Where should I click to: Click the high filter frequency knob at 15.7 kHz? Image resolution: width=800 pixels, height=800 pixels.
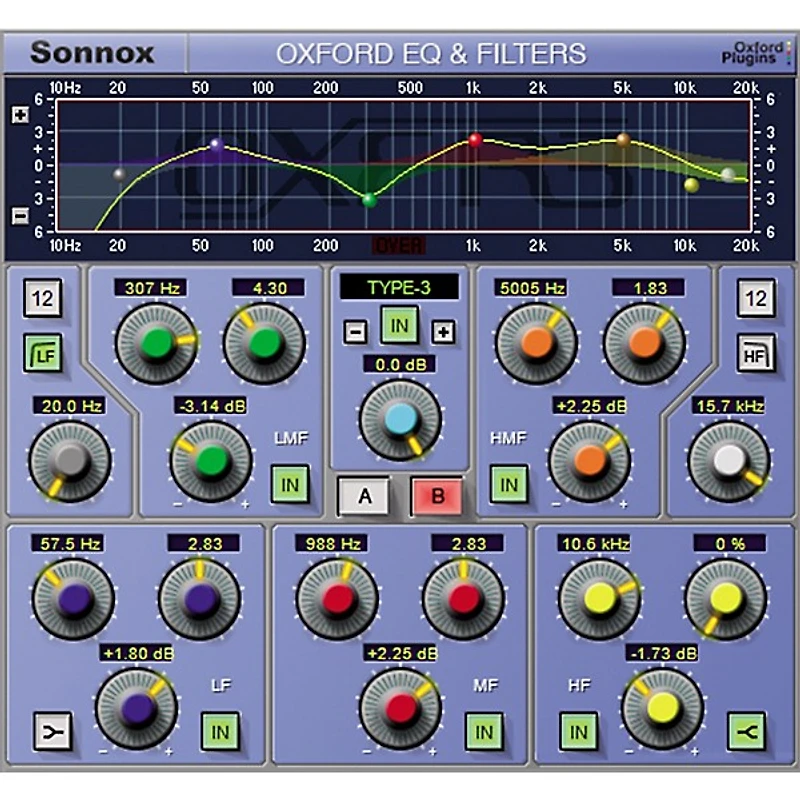[730, 461]
